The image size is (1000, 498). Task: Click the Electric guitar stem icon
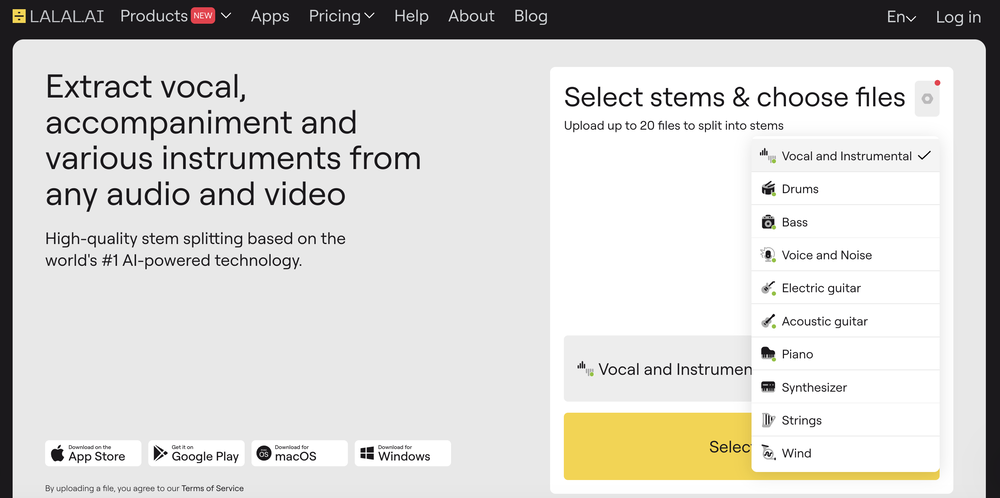(768, 288)
